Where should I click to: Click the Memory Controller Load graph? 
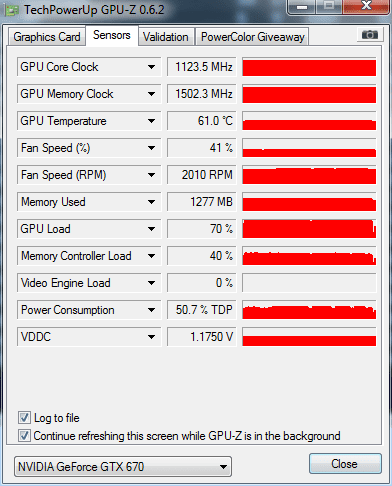pyautogui.click(x=309, y=256)
